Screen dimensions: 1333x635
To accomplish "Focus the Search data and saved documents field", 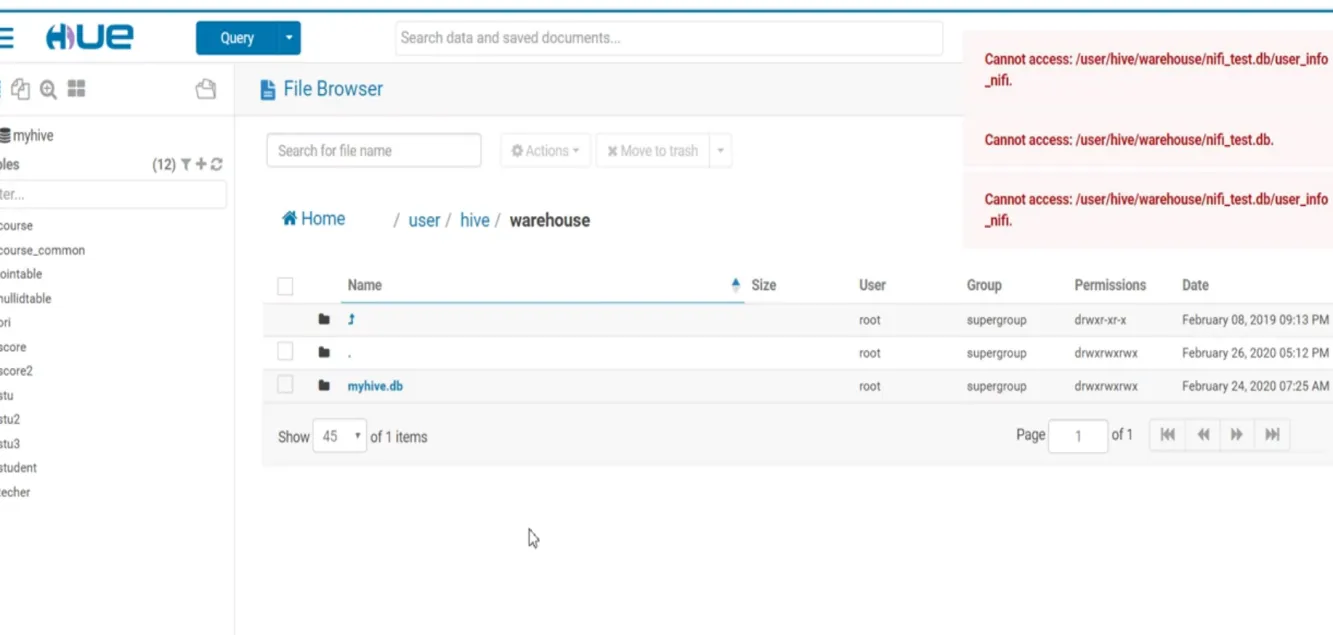I will point(669,38).
